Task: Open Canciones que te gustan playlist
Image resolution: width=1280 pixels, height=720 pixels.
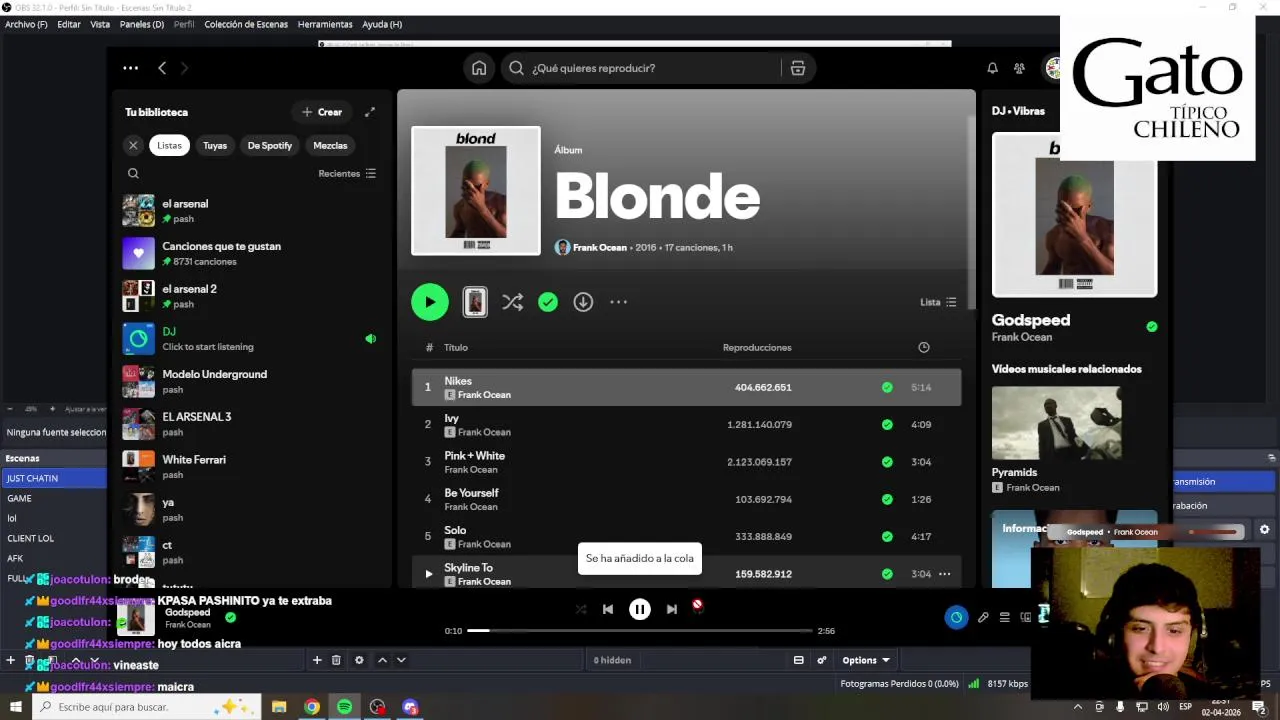Action: point(250,253)
